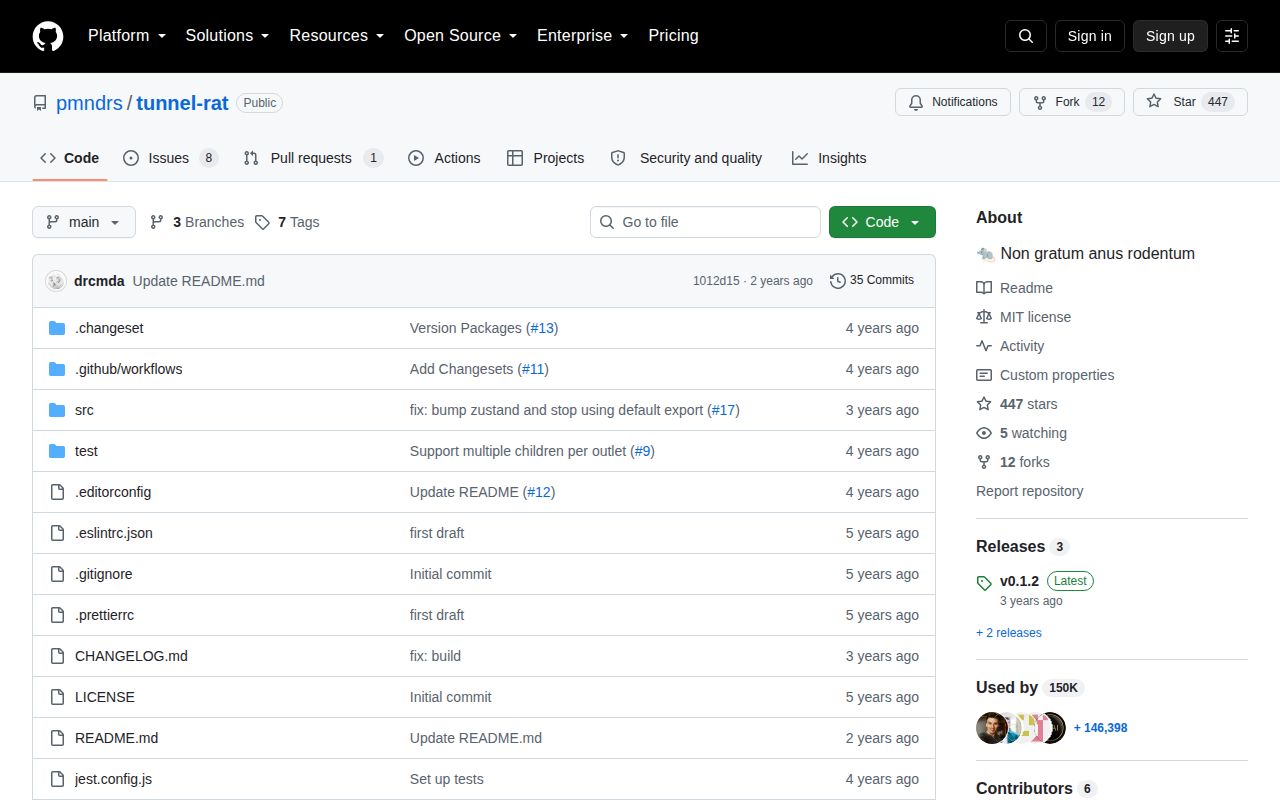Click the Custom properties icon
Image resolution: width=1280 pixels, height=800 pixels.
pyautogui.click(x=984, y=375)
